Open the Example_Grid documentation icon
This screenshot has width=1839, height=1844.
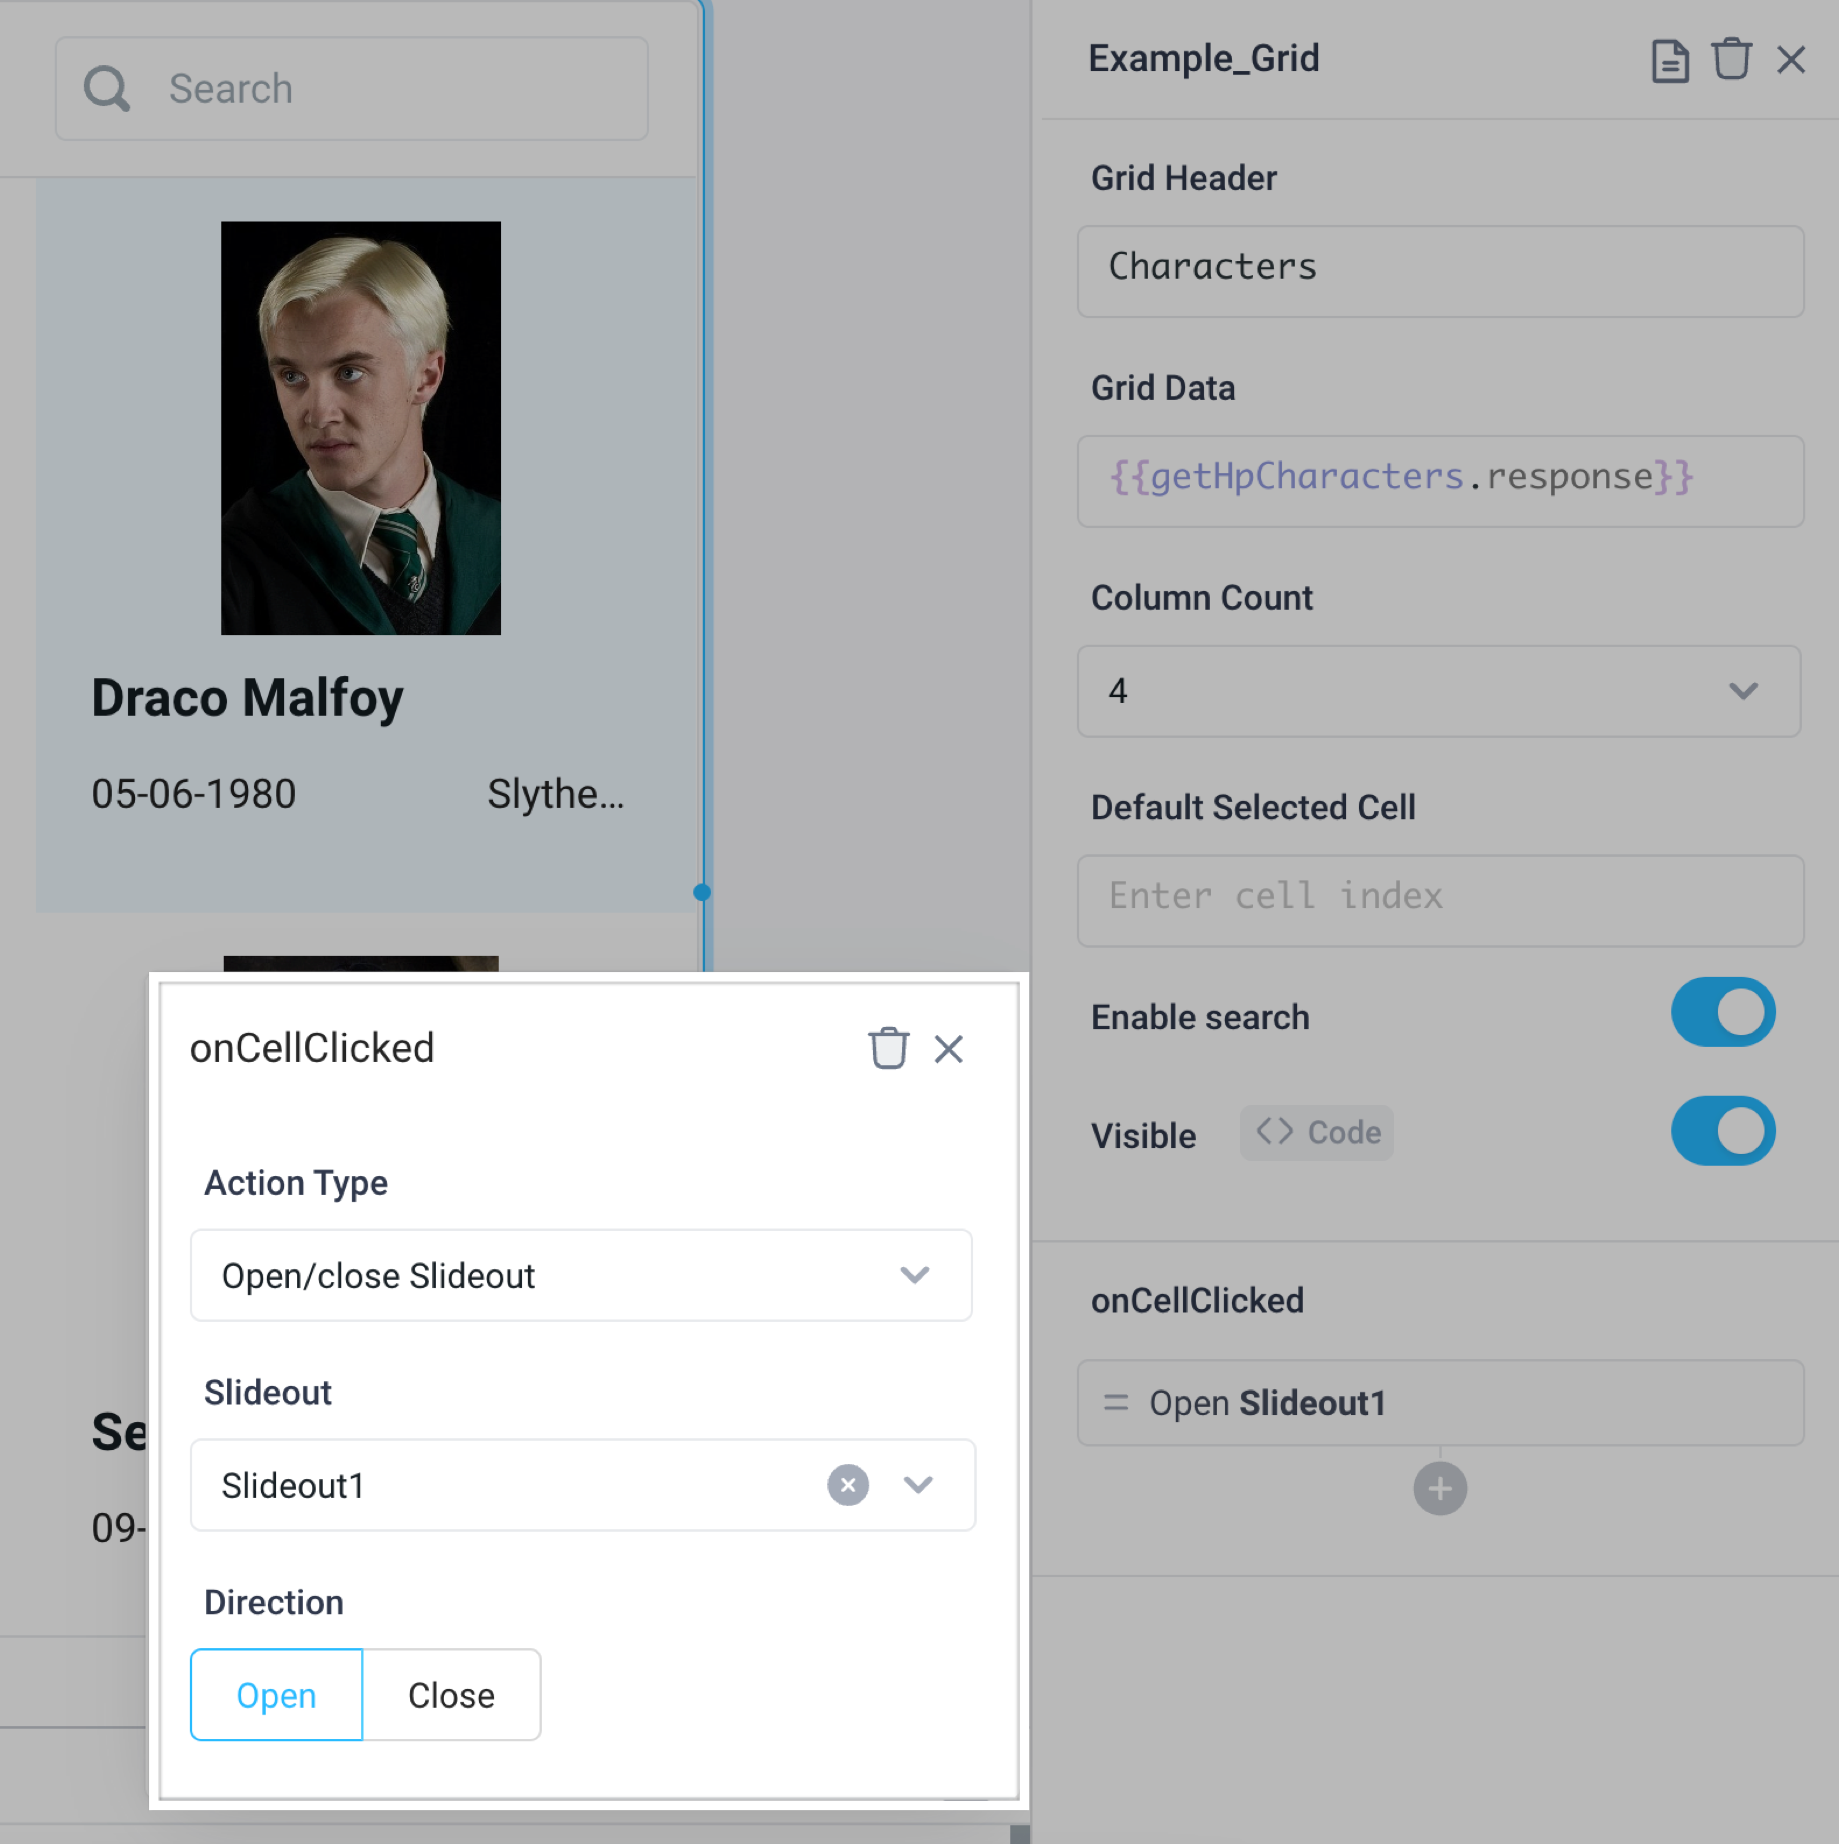click(1669, 59)
